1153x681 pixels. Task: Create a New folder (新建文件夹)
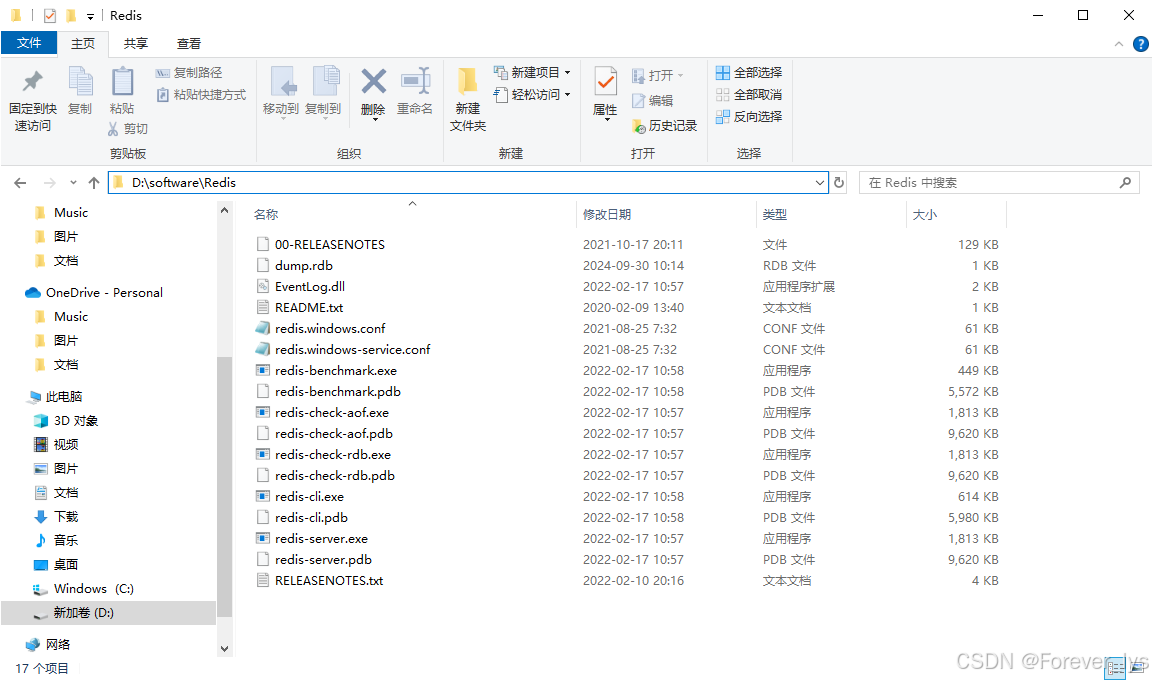pos(468,99)
